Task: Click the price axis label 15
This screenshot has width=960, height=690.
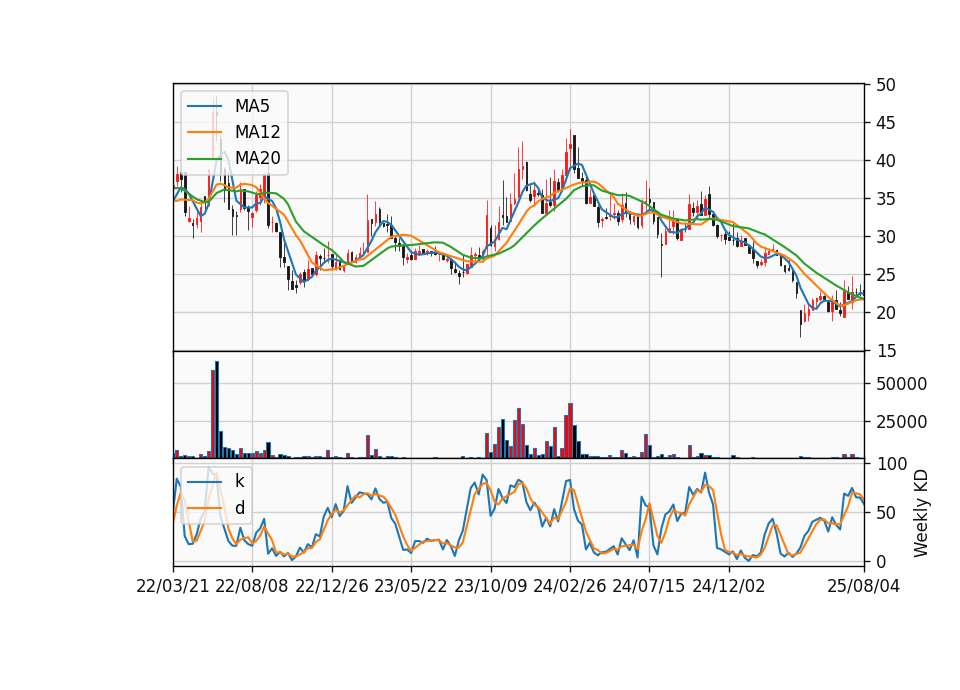Action: pyautogui.click(x=885, y=351)
